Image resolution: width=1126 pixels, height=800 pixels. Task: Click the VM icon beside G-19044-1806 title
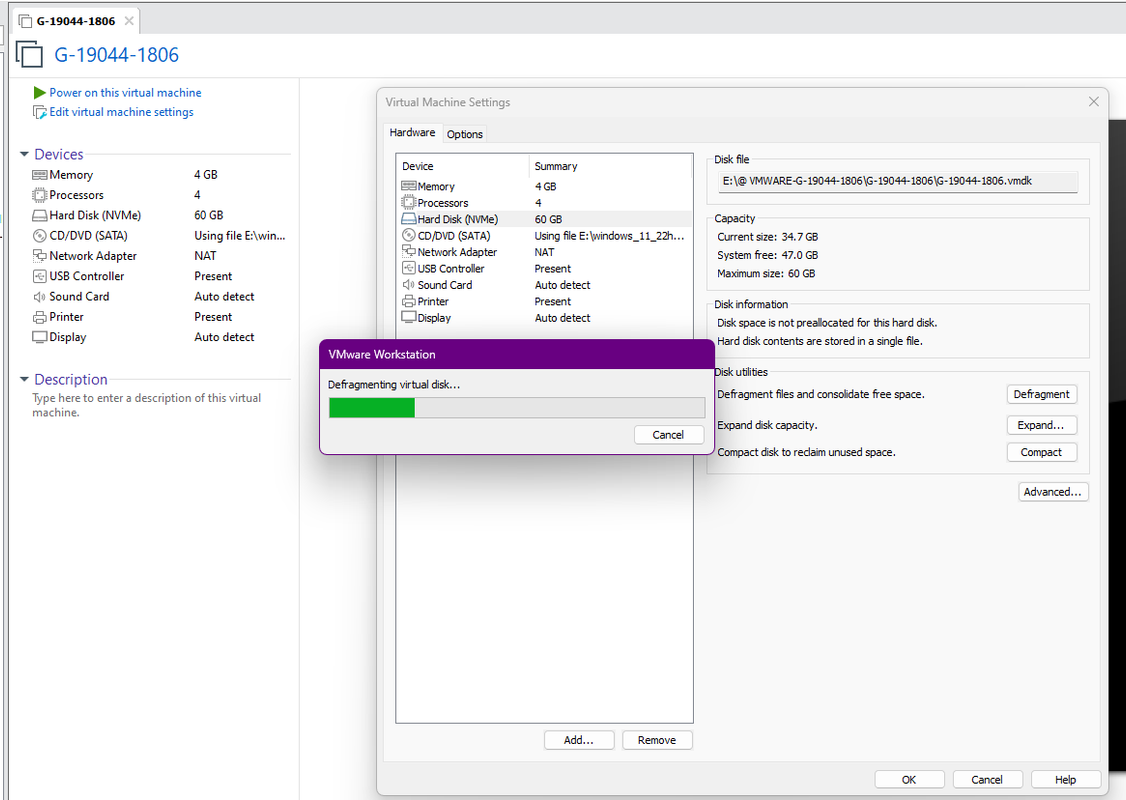29,55
